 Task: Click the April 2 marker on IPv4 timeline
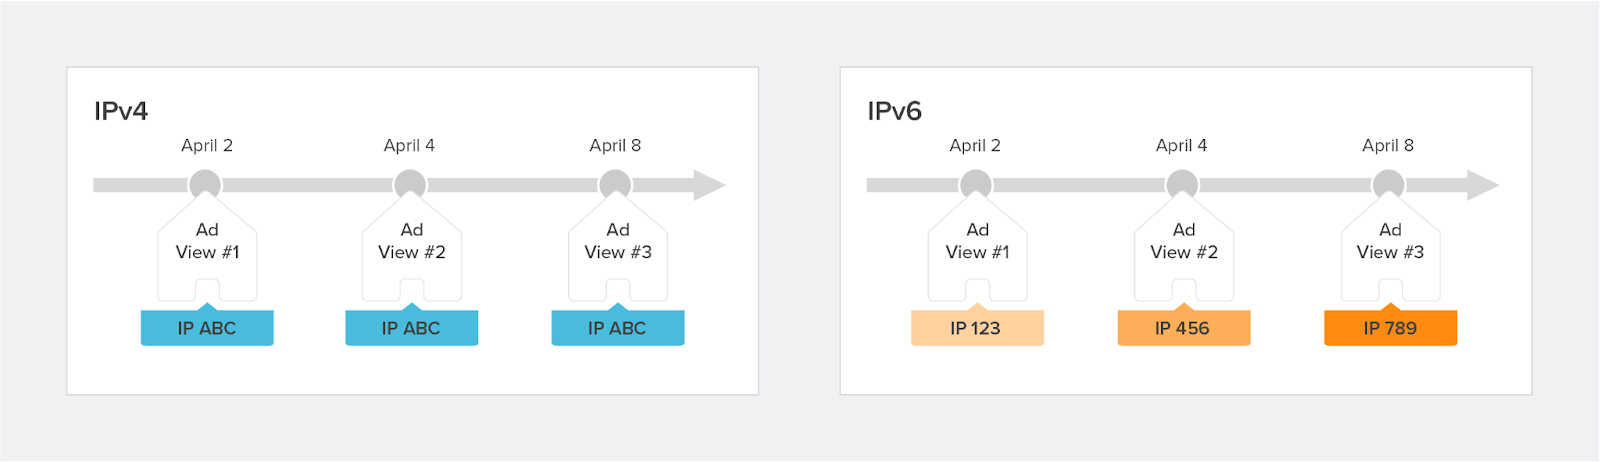[x=205, y=185]
